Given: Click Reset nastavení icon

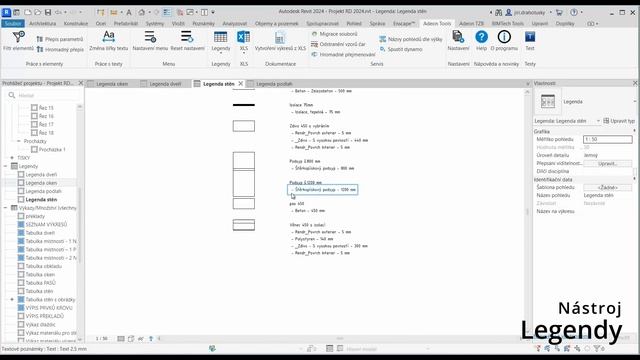Looking at the screenshot, I should (x=187, y=37).
